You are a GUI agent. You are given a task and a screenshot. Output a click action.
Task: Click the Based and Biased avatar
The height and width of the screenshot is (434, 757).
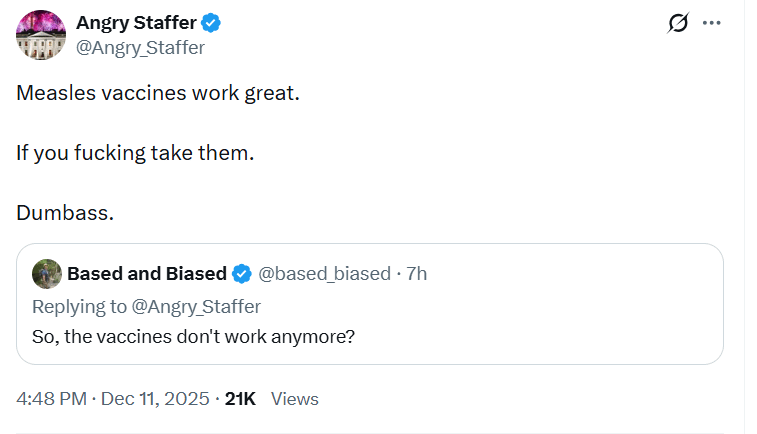pos(46,273)
